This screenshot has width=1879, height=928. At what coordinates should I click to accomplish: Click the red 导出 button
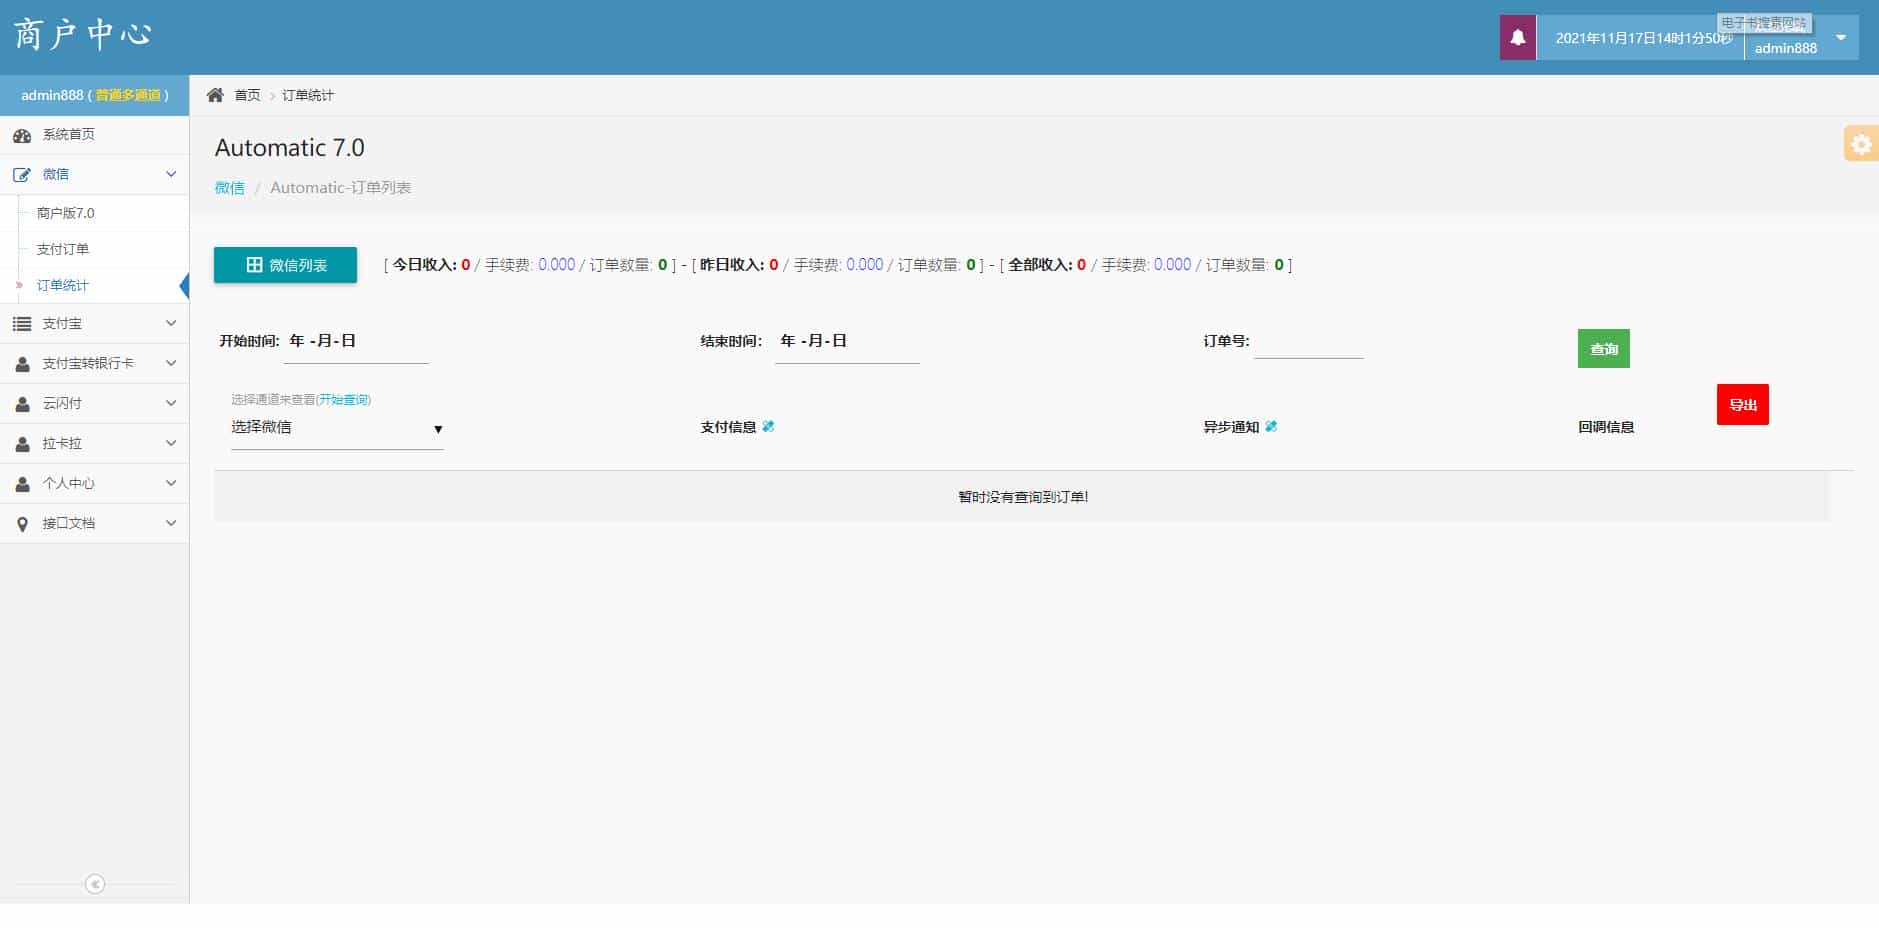(1743, 404)
